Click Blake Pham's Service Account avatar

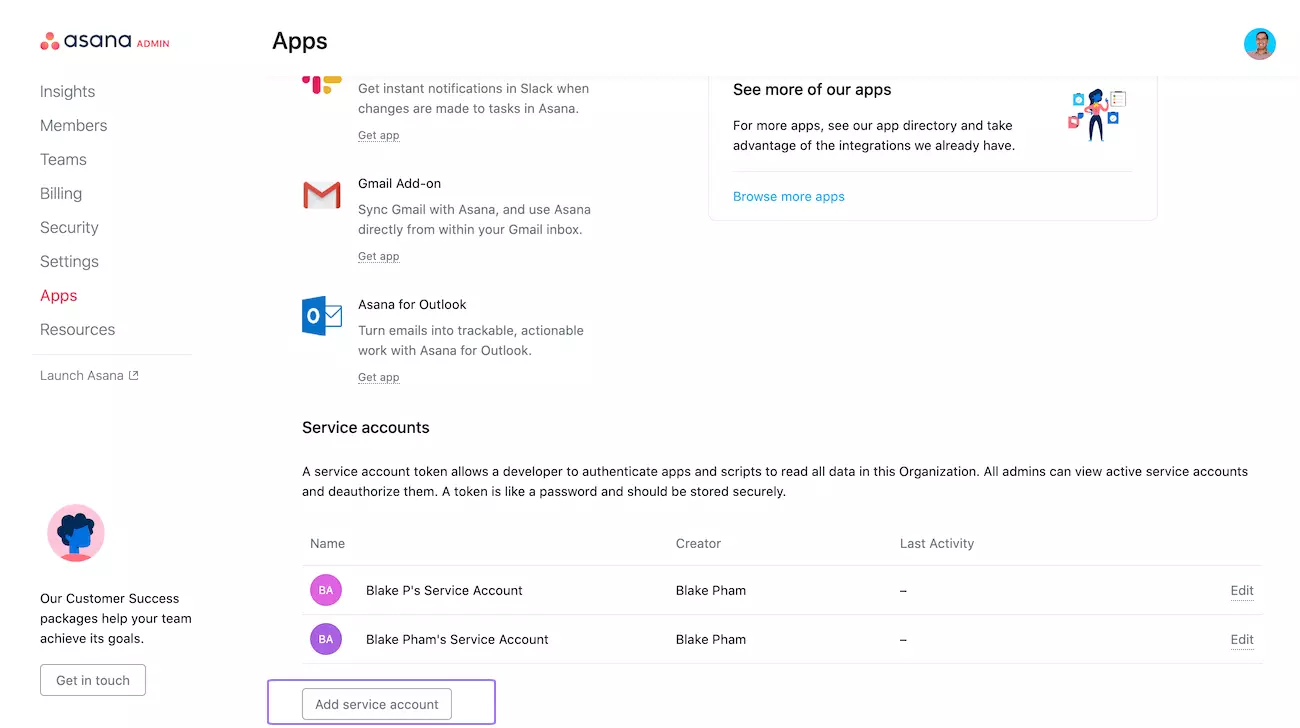click(x=326, y=639)
